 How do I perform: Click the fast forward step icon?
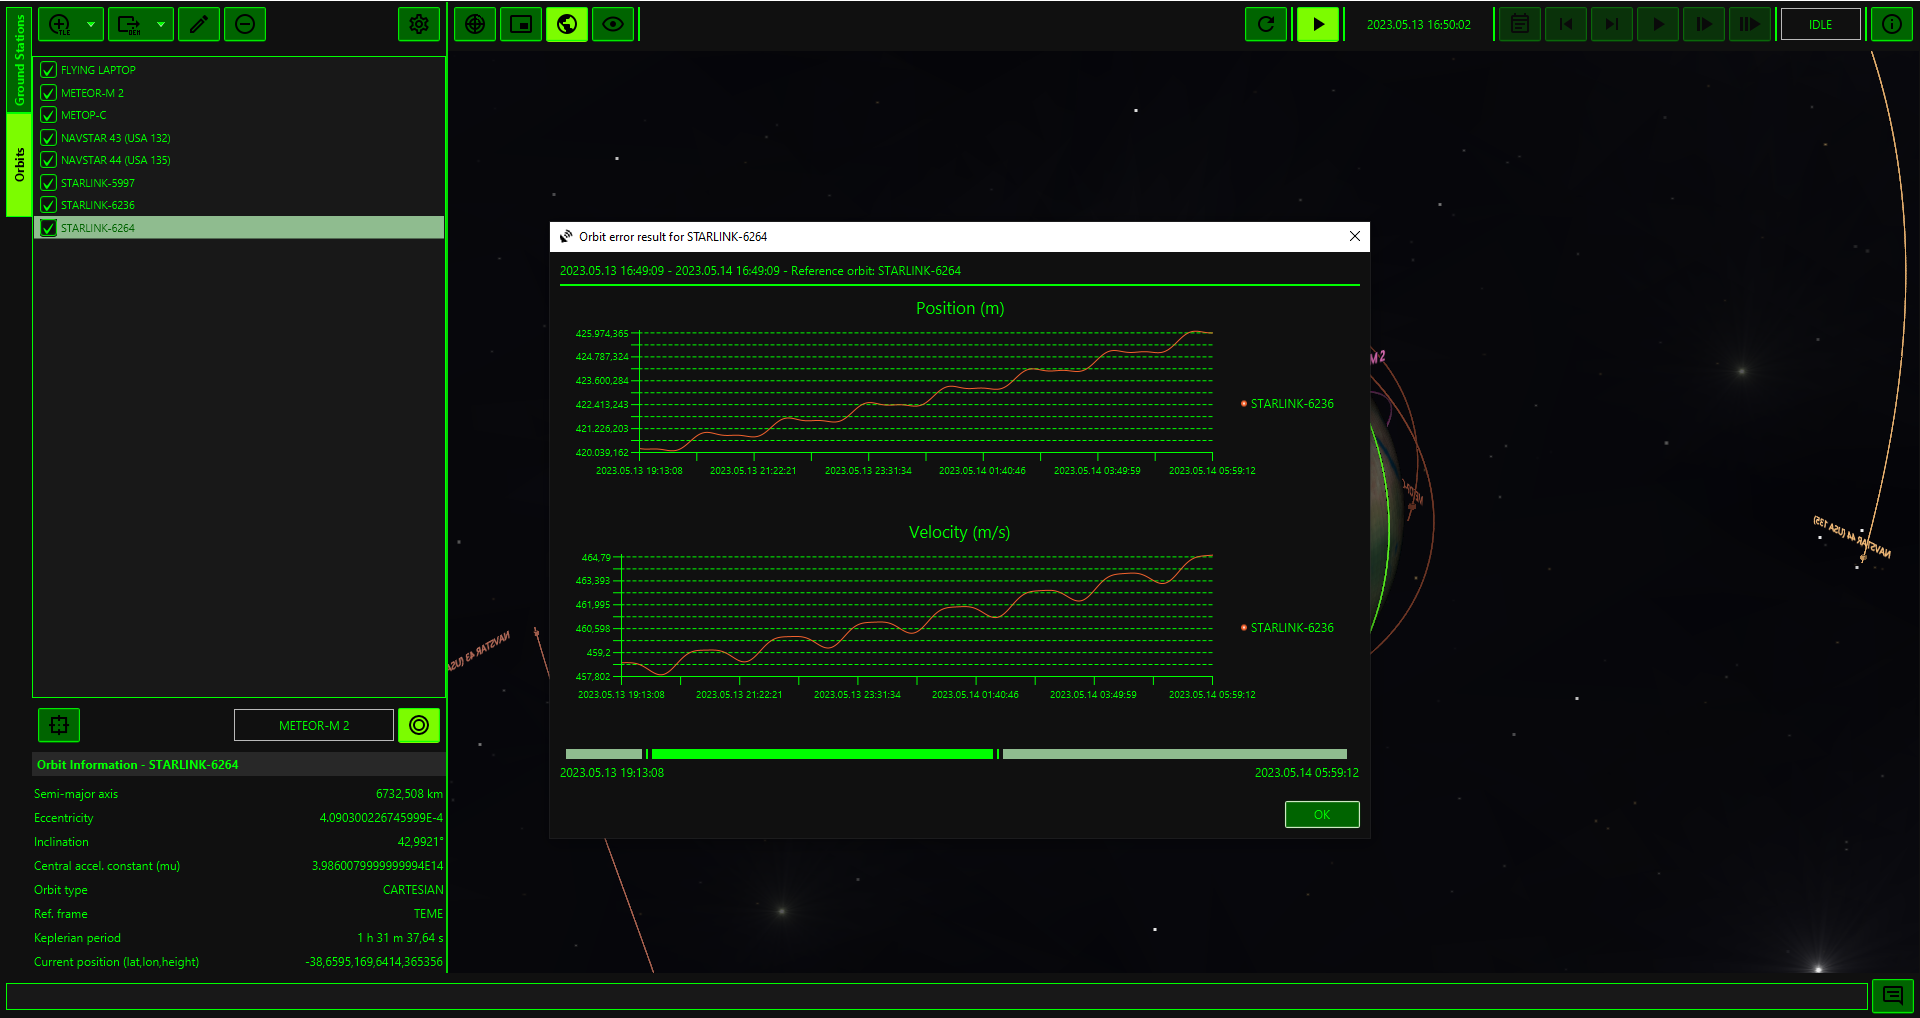(1704, 24)
